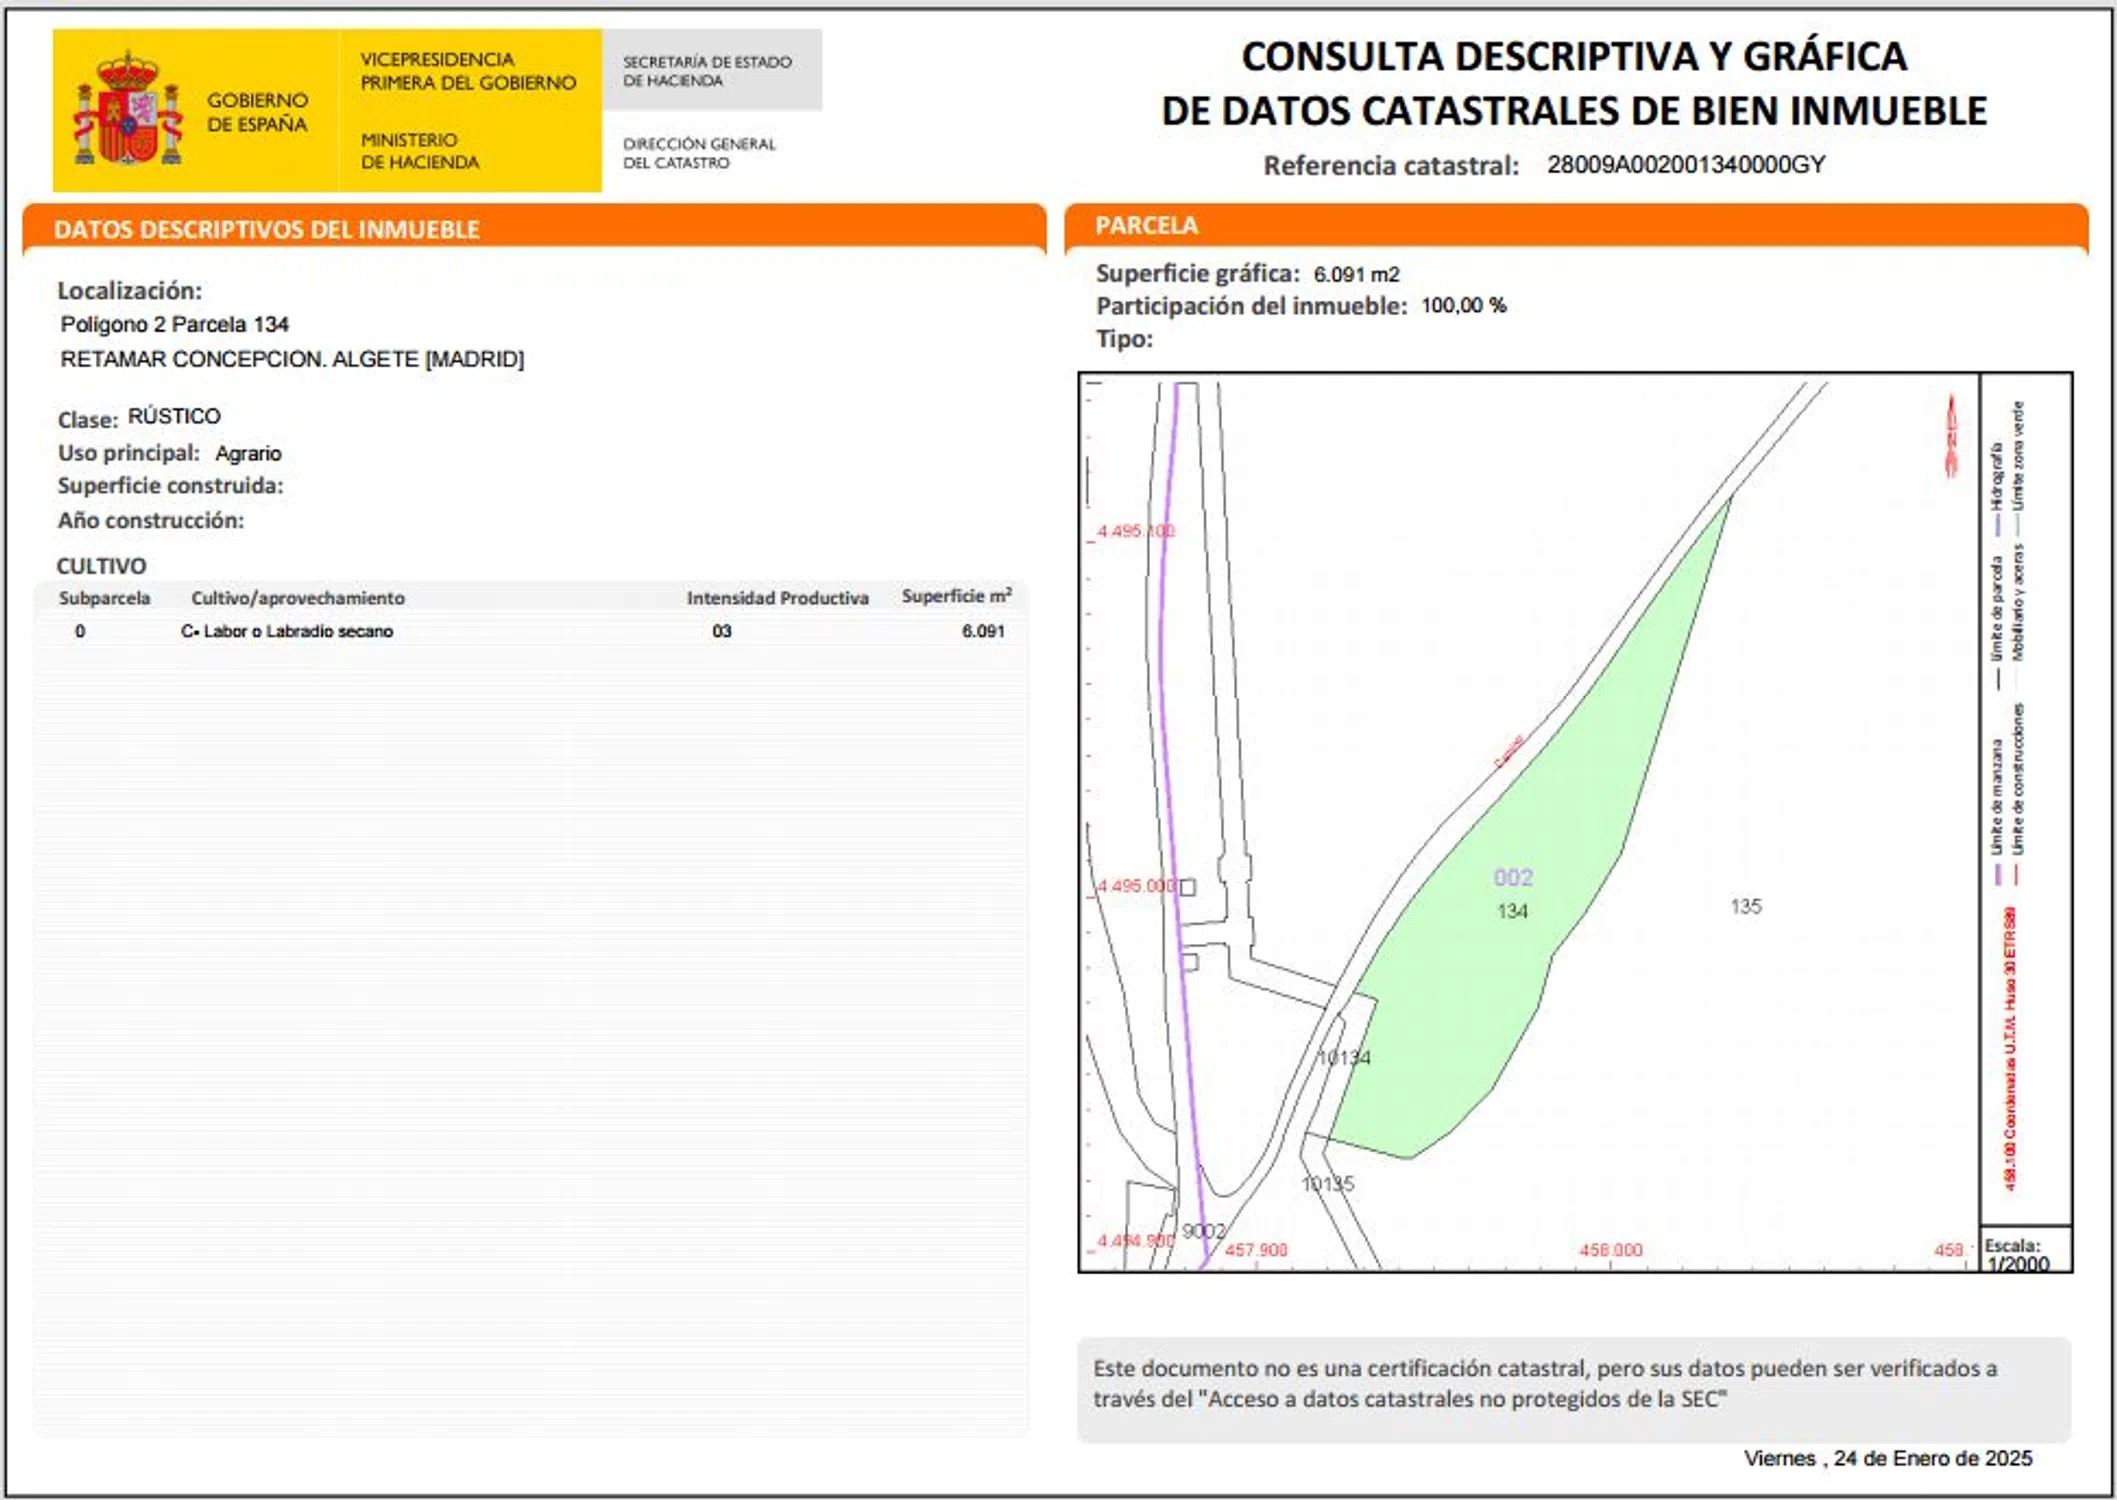2117x1500 pixels.
Task: Click parcel label 9002 near bottom-left
Action: pyautogui.click(x=1202, y=1230)
